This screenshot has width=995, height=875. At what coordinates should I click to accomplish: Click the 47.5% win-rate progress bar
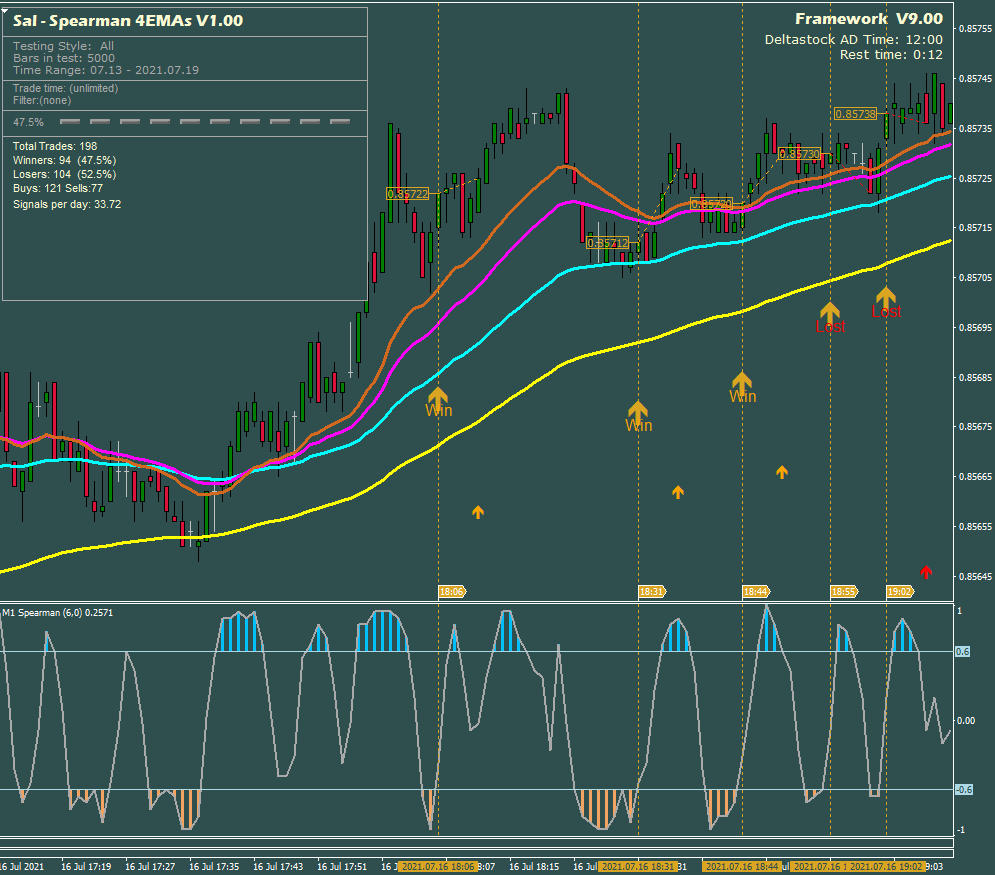[x=205, y=122]
